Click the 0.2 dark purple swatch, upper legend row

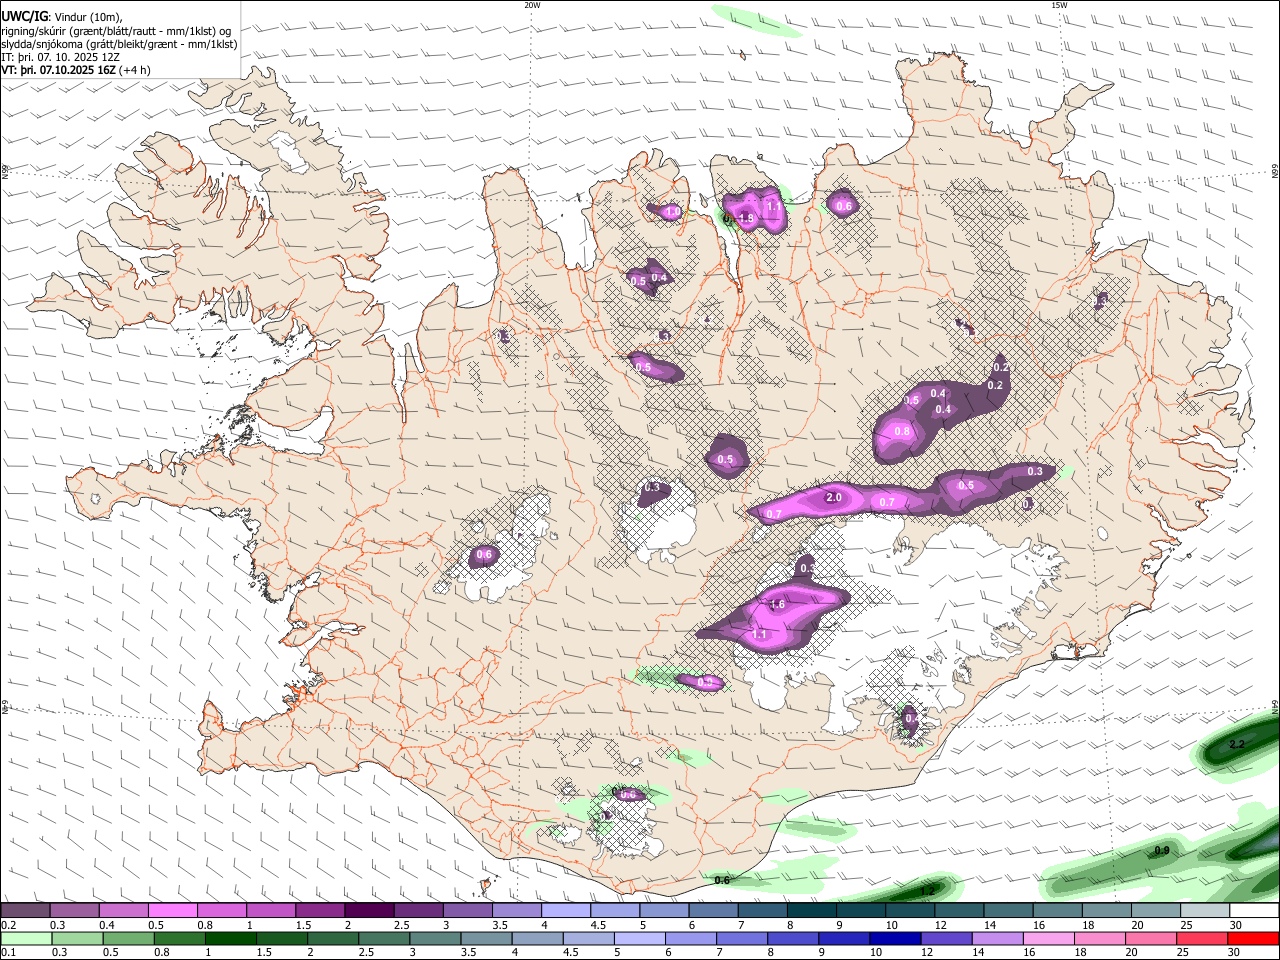click(x=25, y=911)
